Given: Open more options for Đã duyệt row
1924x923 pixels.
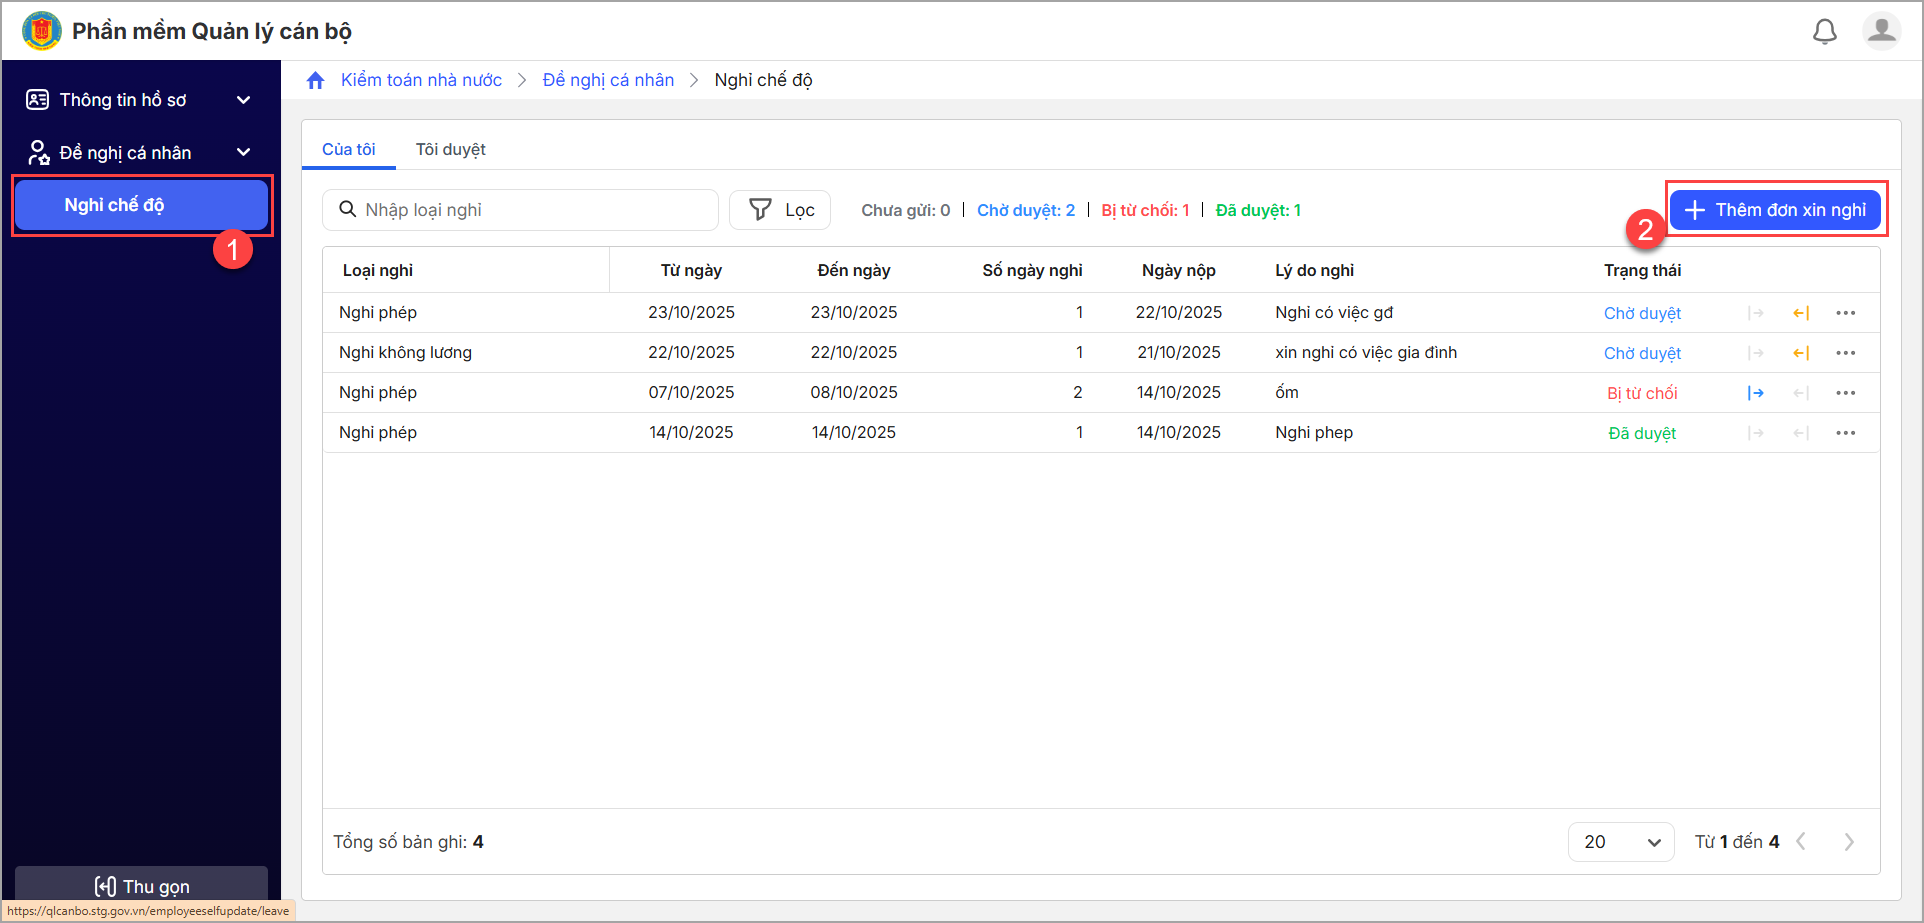Looking at the screenshot, I should tap(1845, 433).
